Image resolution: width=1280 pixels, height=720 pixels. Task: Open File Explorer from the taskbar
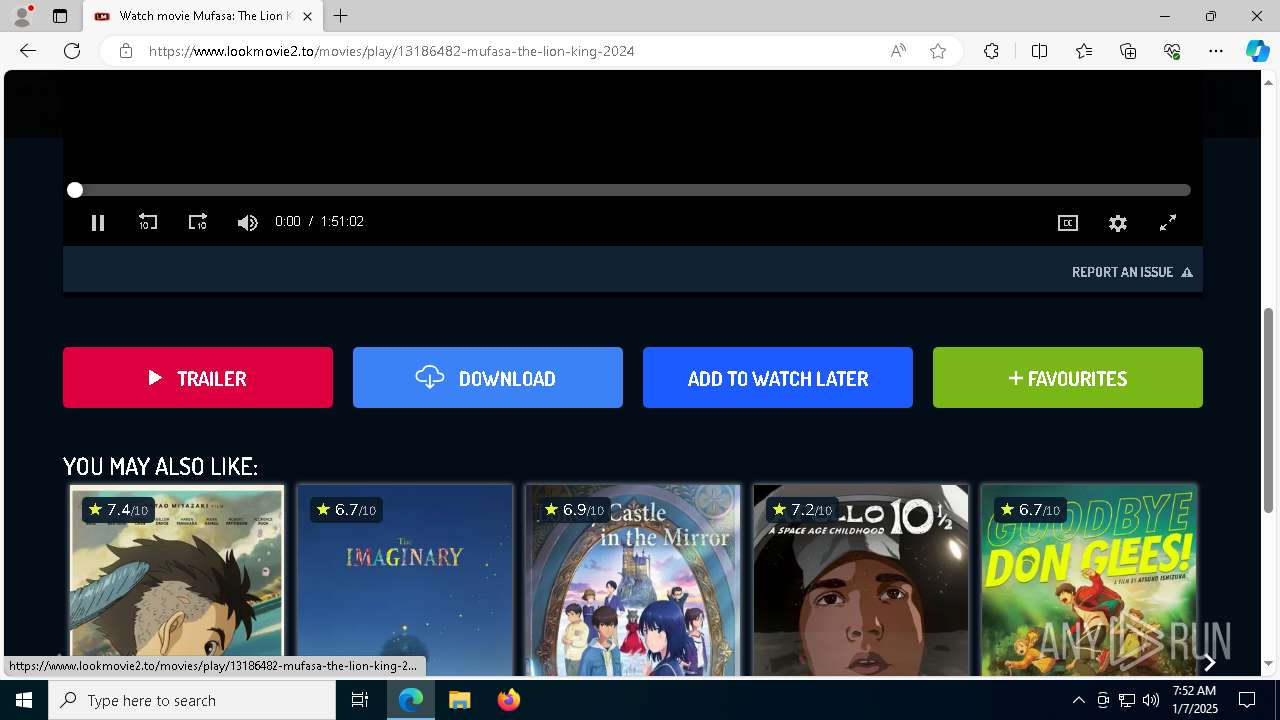tap(460, 700)
